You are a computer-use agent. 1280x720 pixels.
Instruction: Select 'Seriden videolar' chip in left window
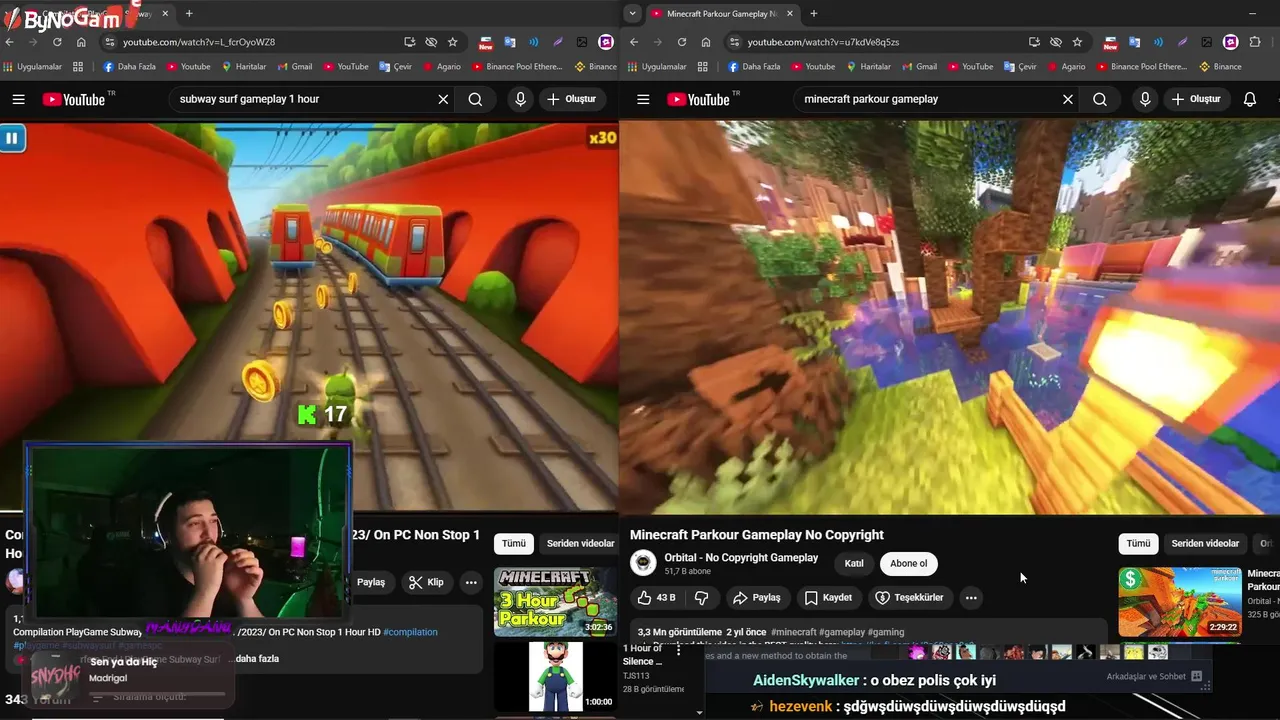point(580,543)
